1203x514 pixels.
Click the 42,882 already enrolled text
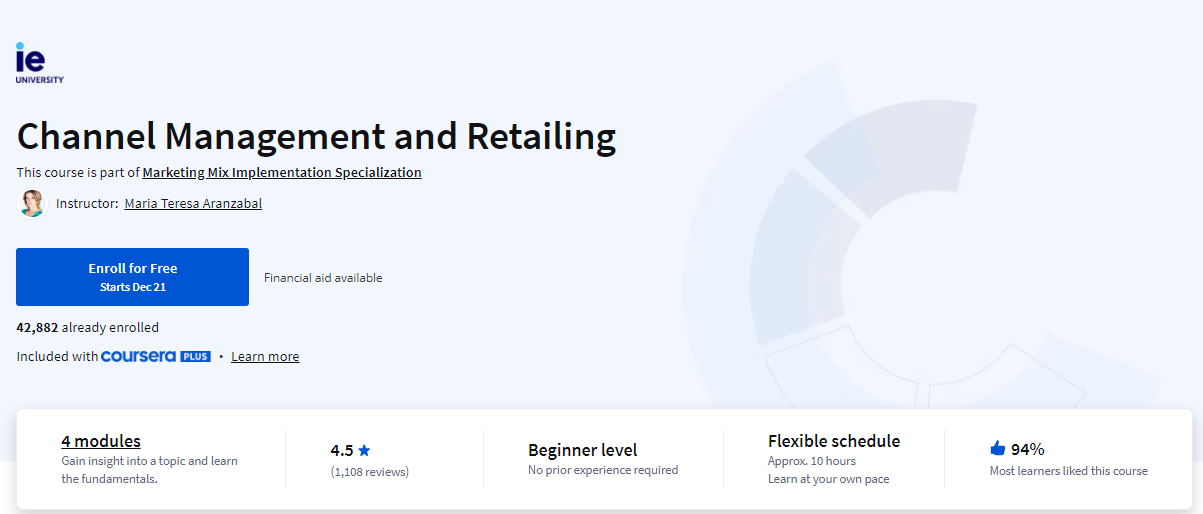[88, 327]
